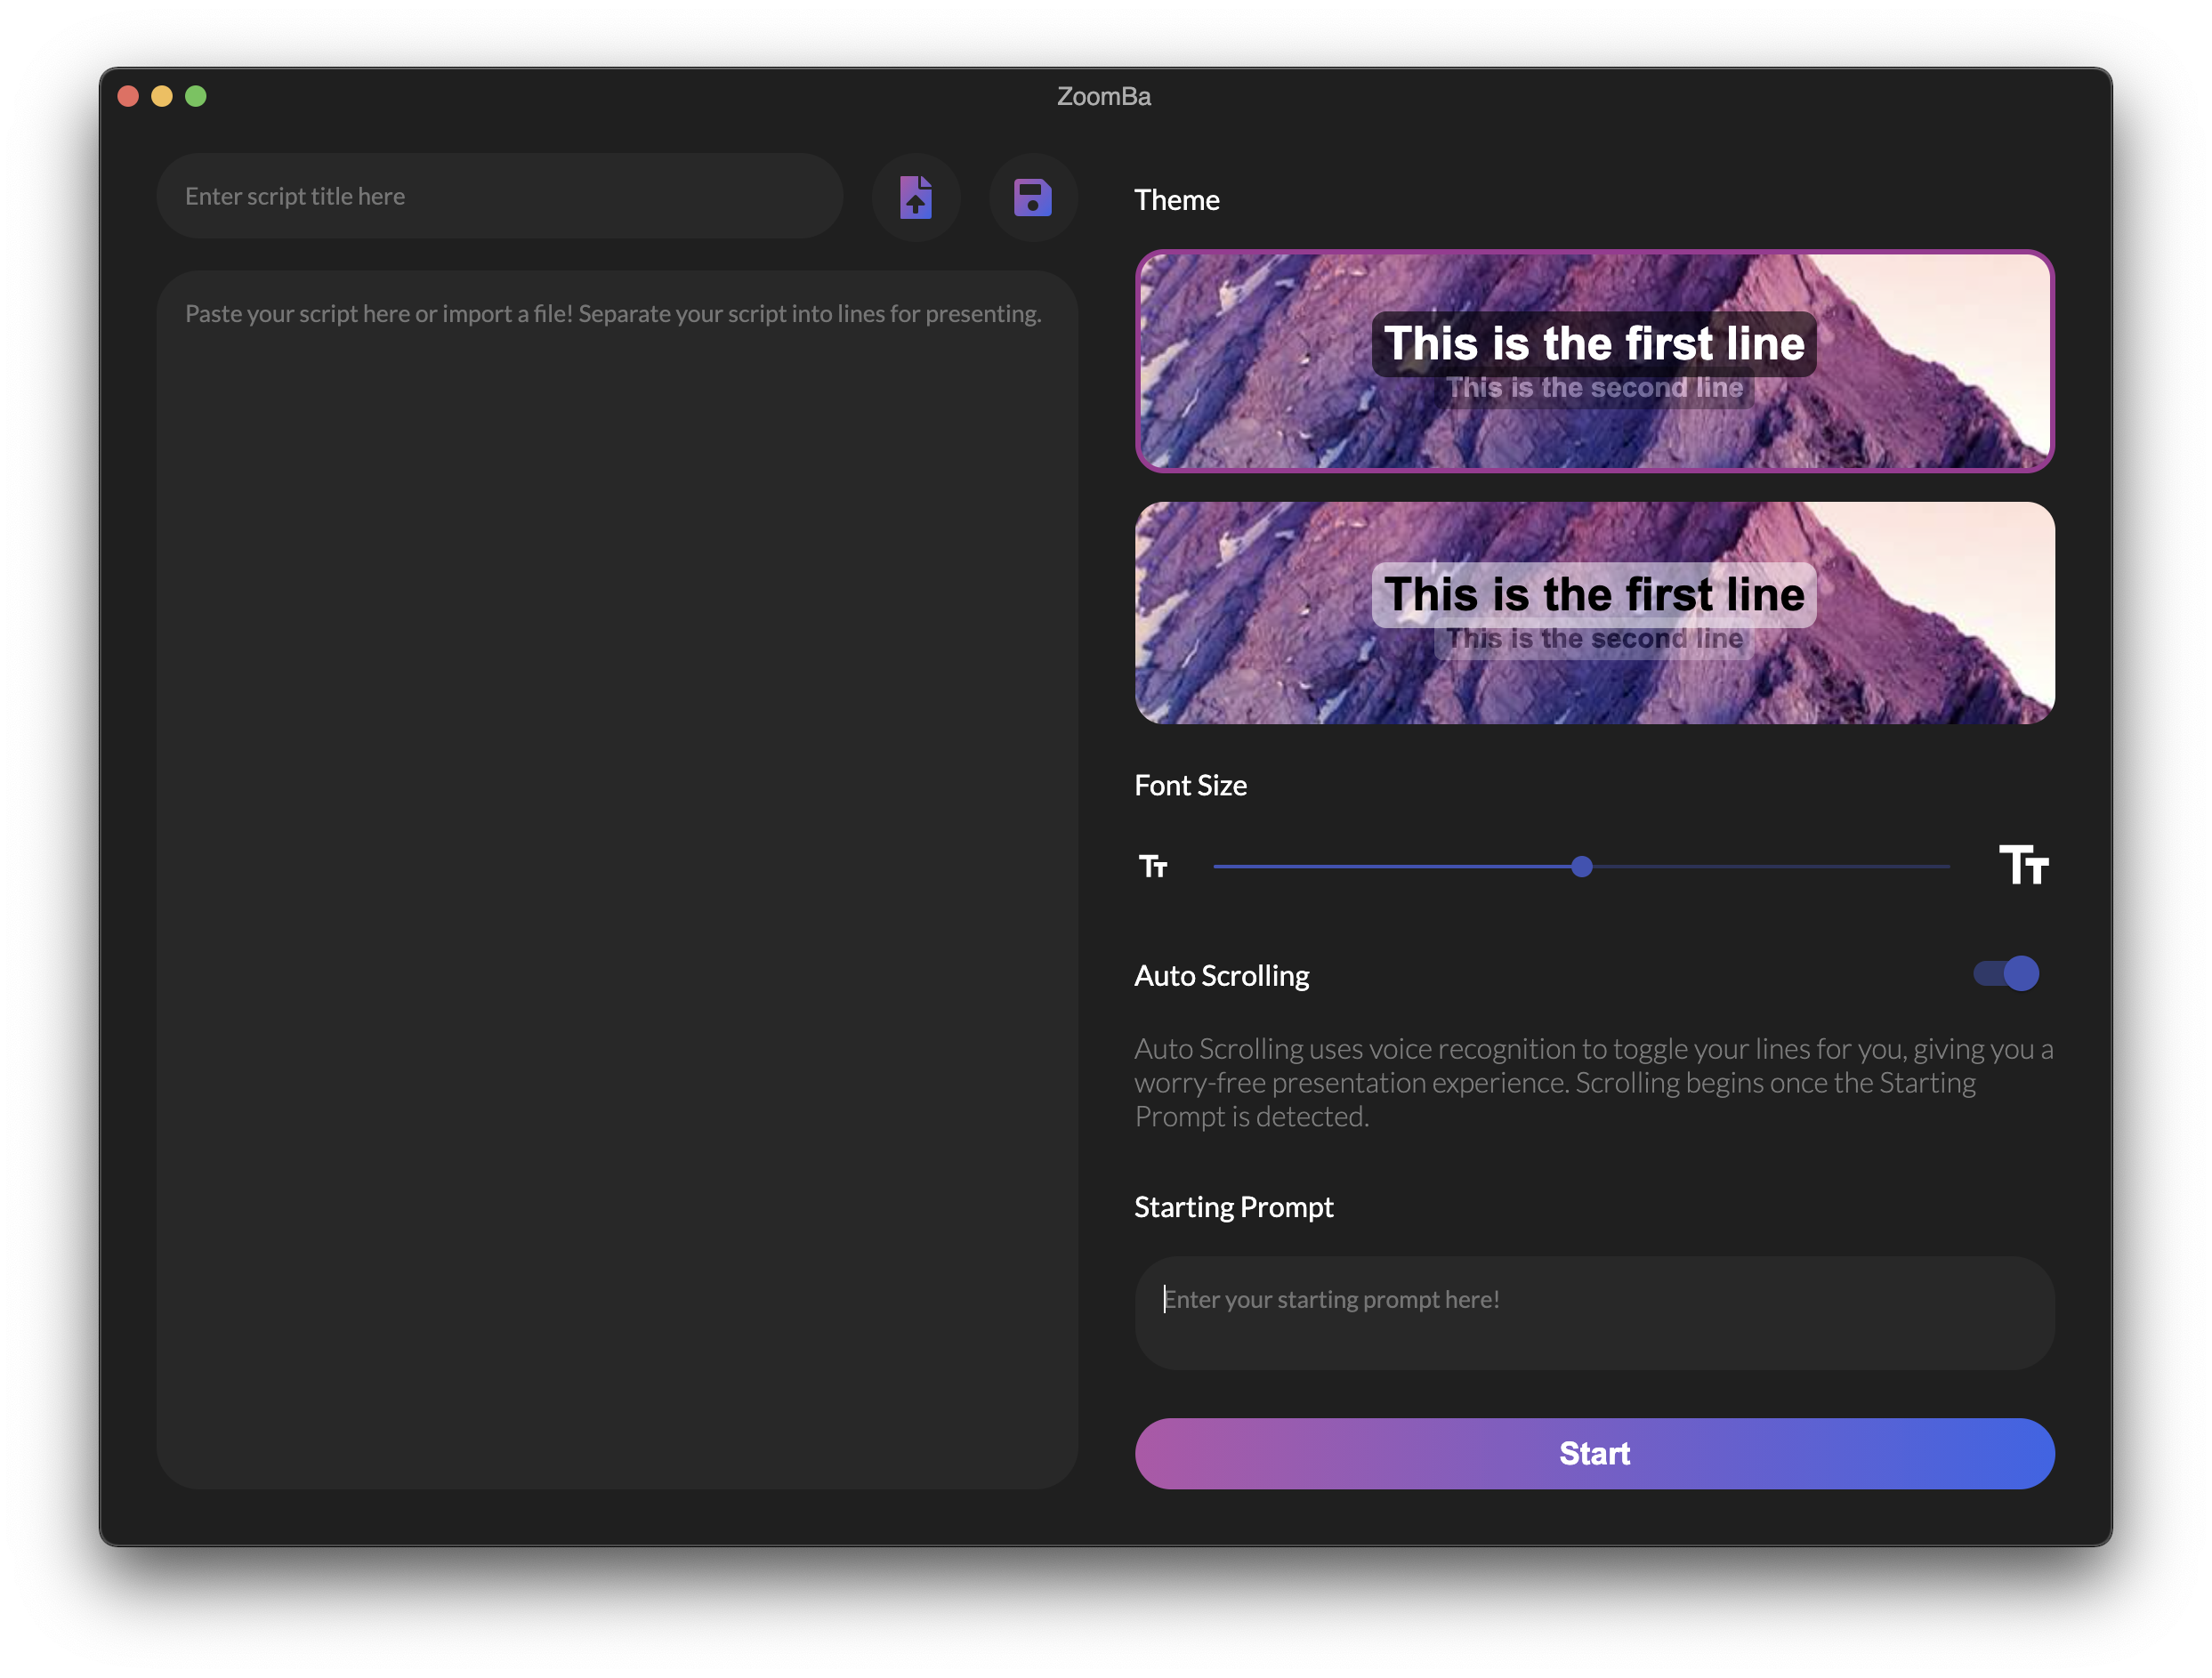Focus the starting prompt input field
This screenshot has width=2212, height=1678.
1594,1312
